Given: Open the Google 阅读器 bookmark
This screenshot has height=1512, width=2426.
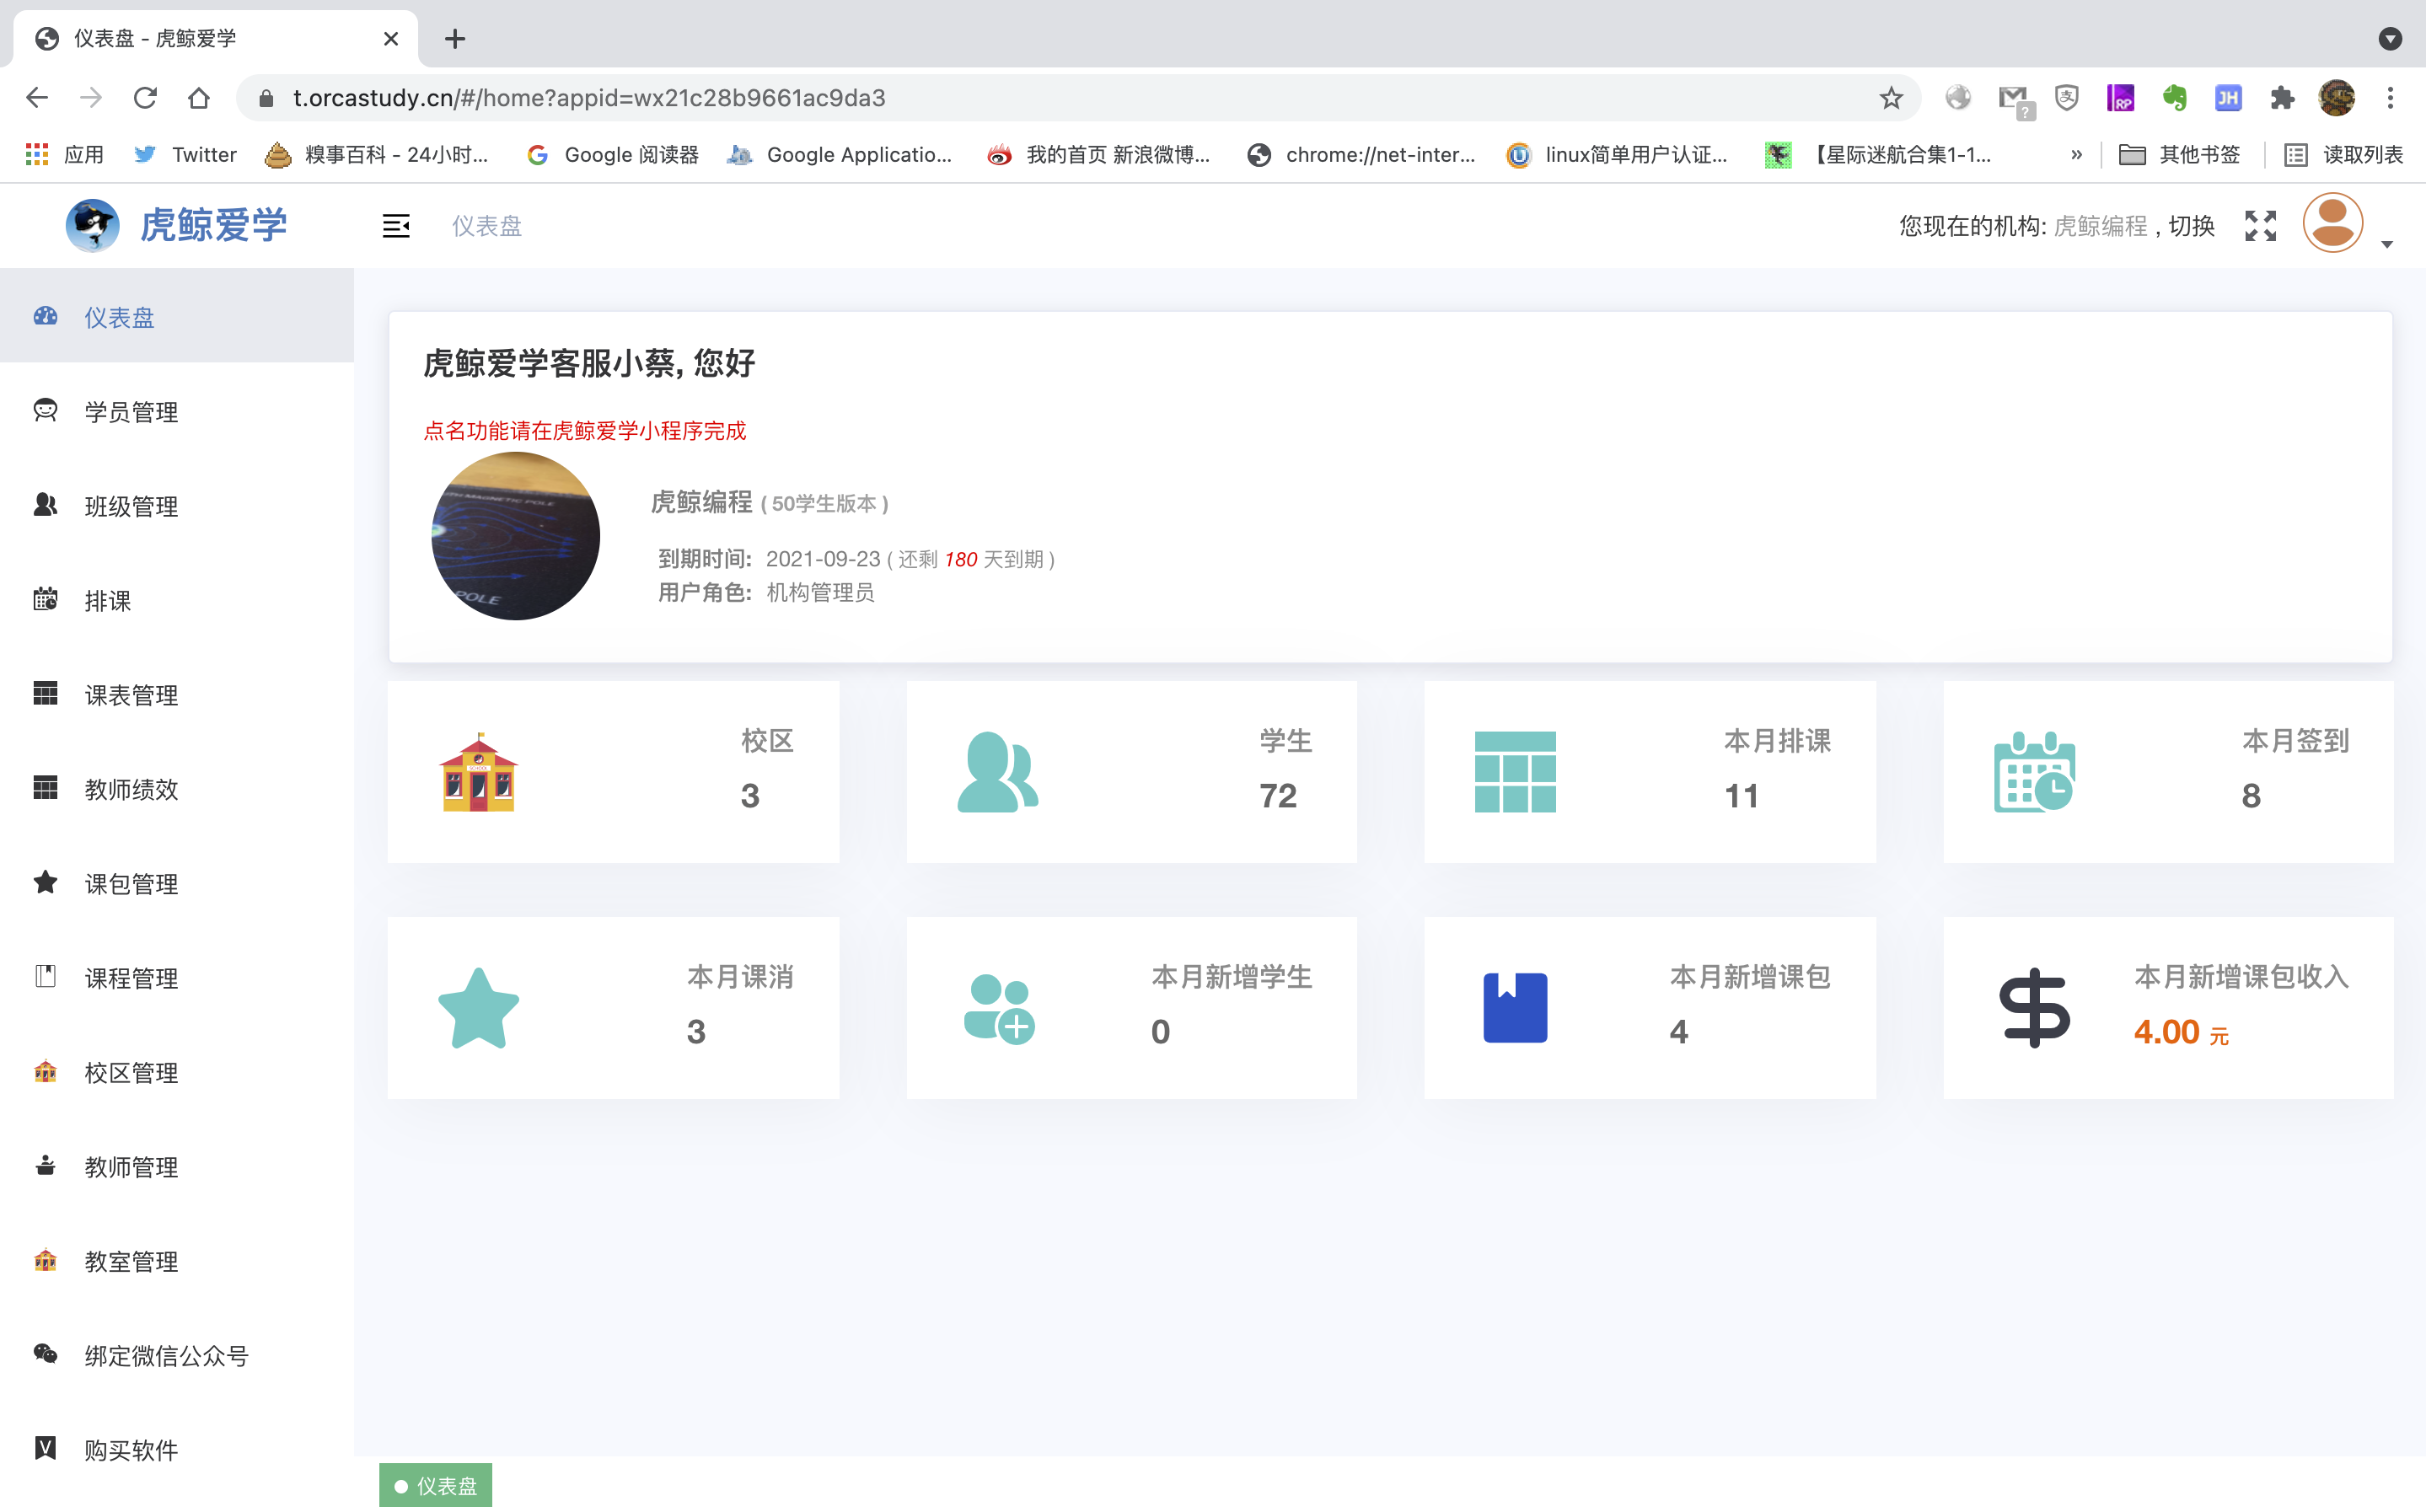Looking at the screenshot, I should [612, 154].
